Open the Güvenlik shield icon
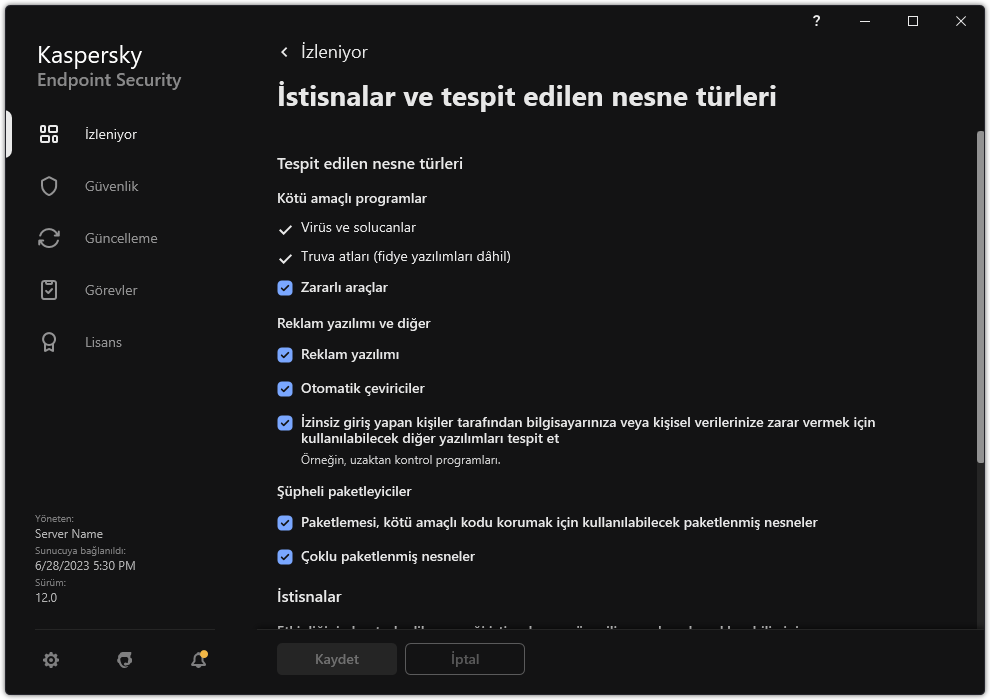The width and height of the screenshot is (990, 700). tap(48, 185)
